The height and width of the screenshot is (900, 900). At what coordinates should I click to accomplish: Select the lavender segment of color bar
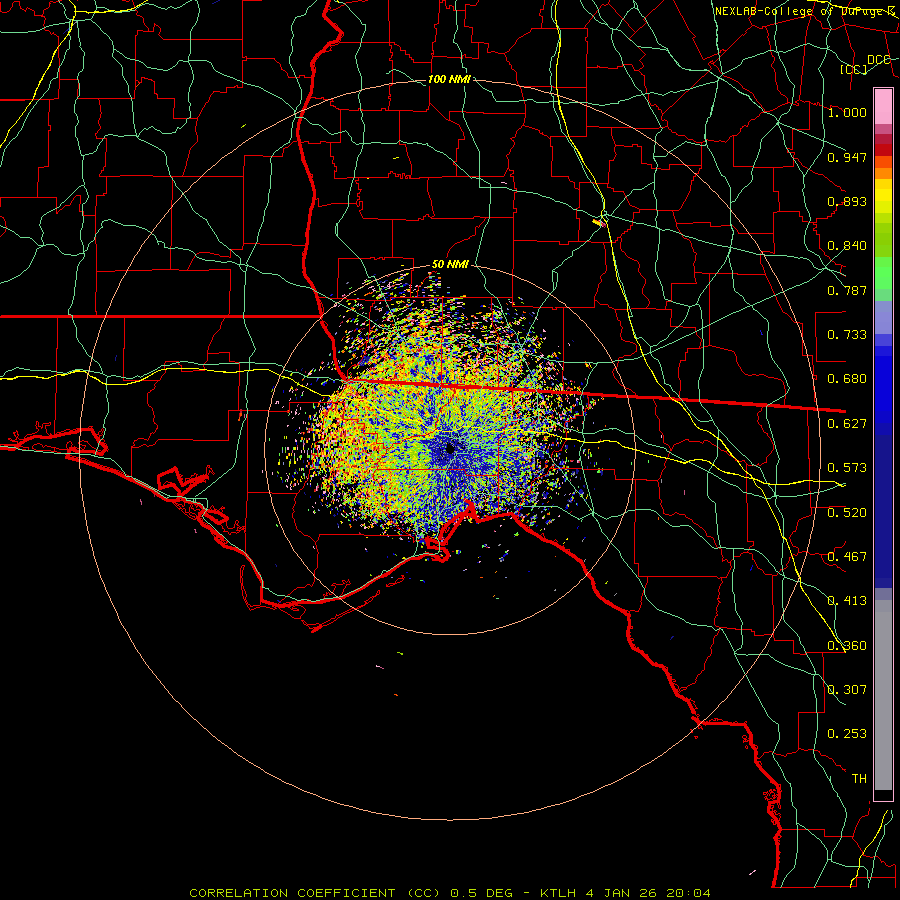pyautogui.click(x=883, y=317)
